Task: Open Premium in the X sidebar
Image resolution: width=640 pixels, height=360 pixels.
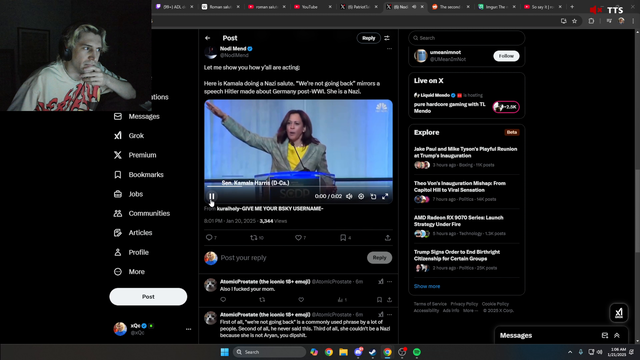Action: [135, 155]
